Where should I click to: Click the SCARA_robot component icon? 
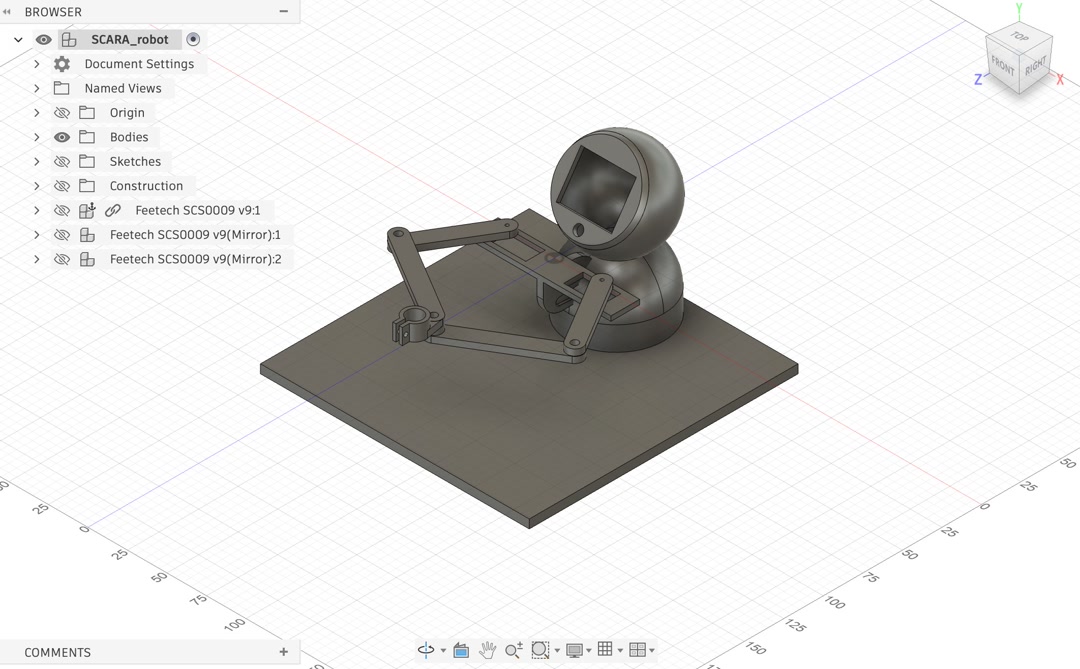tap(69, 40)
